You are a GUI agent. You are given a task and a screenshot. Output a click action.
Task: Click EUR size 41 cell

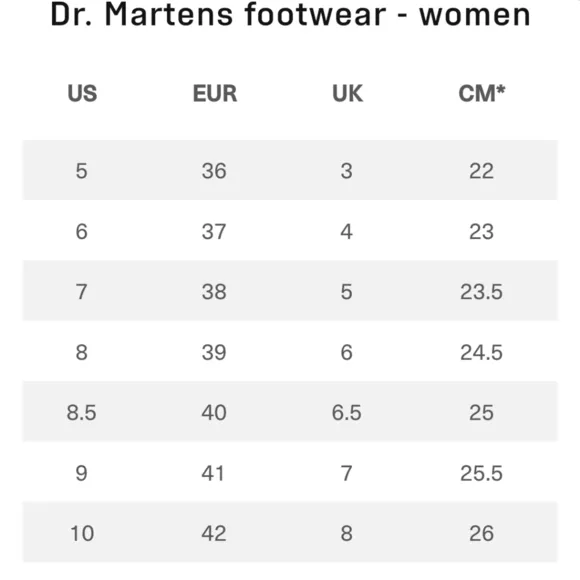pos(213,473)
